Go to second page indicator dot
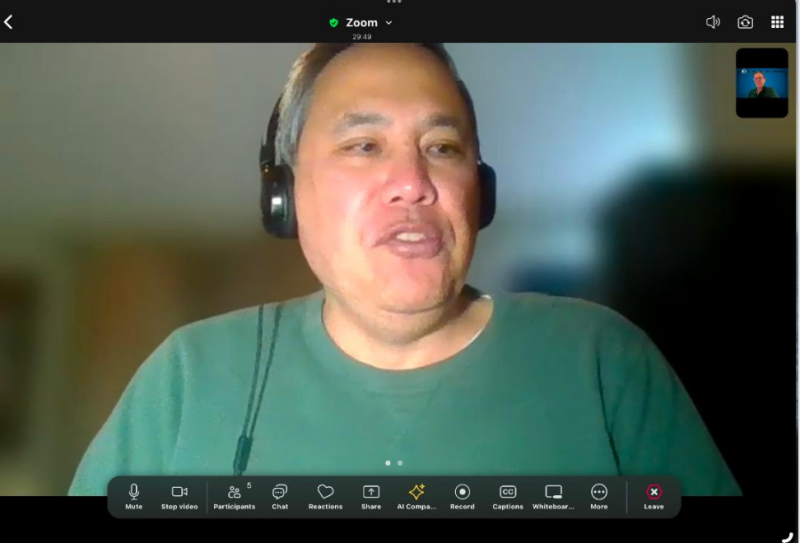Viewport: 800px width, 543px height. 400,463
